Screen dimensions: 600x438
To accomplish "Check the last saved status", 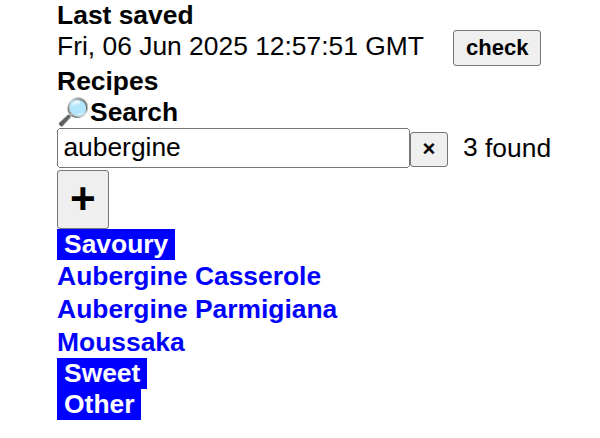I will pyautogui.click(x=497, y=48).
